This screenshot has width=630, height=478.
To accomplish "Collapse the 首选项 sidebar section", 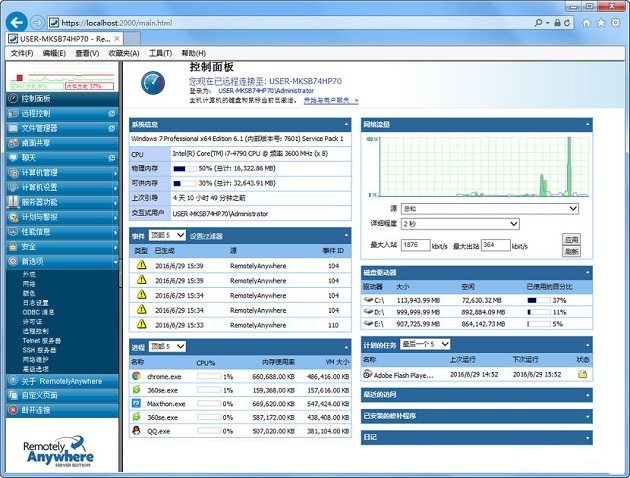I will tap(115, 260).
